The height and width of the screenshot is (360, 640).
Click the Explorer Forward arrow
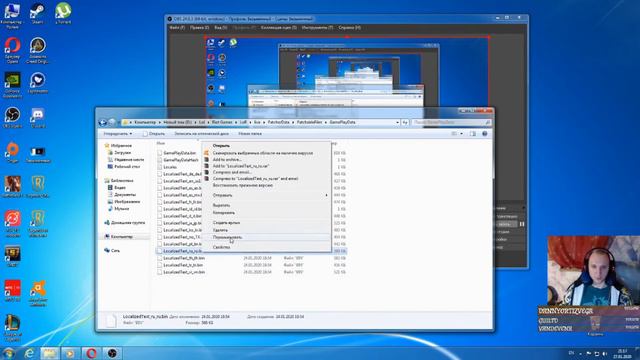pos(112,122)
